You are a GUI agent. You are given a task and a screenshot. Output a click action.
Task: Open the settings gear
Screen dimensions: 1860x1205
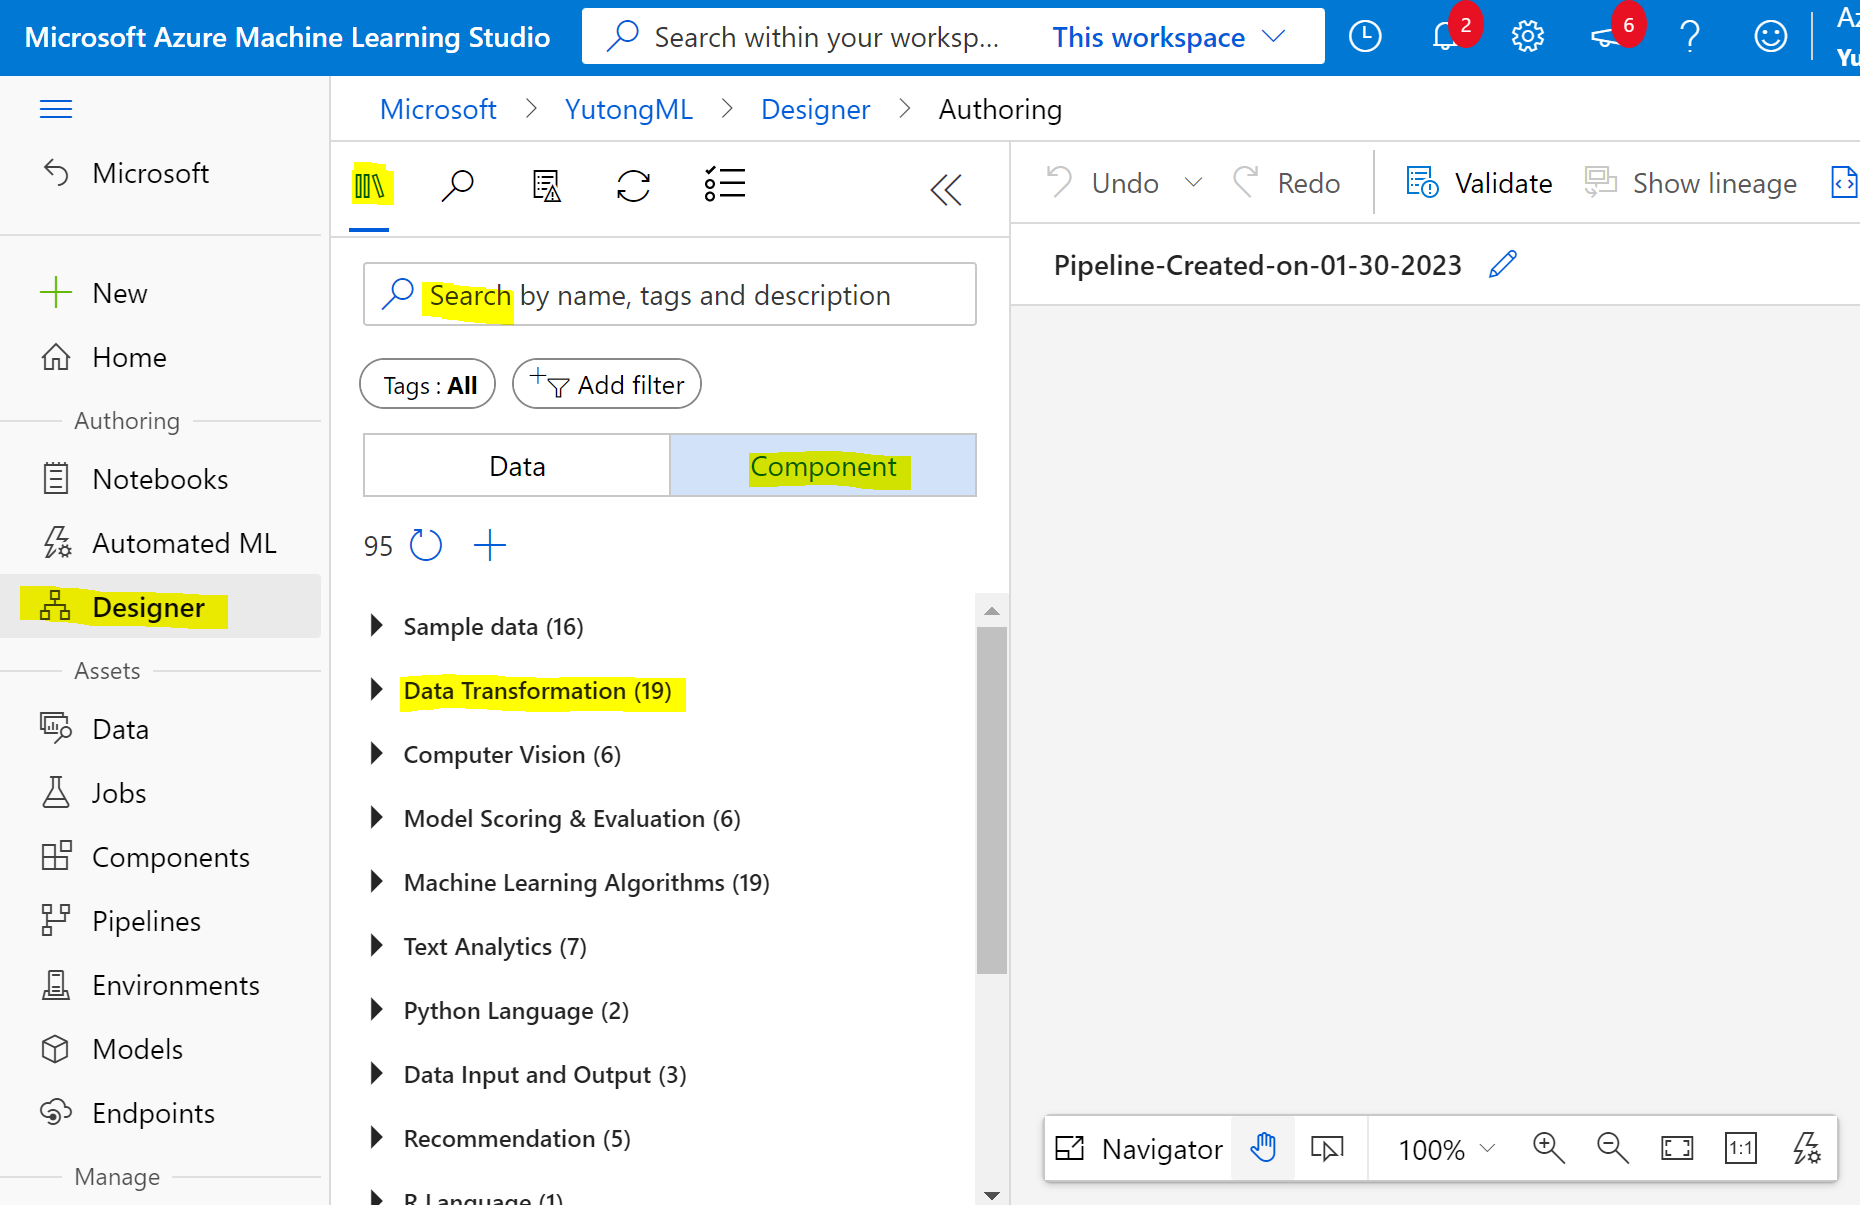coord(1527,37)
